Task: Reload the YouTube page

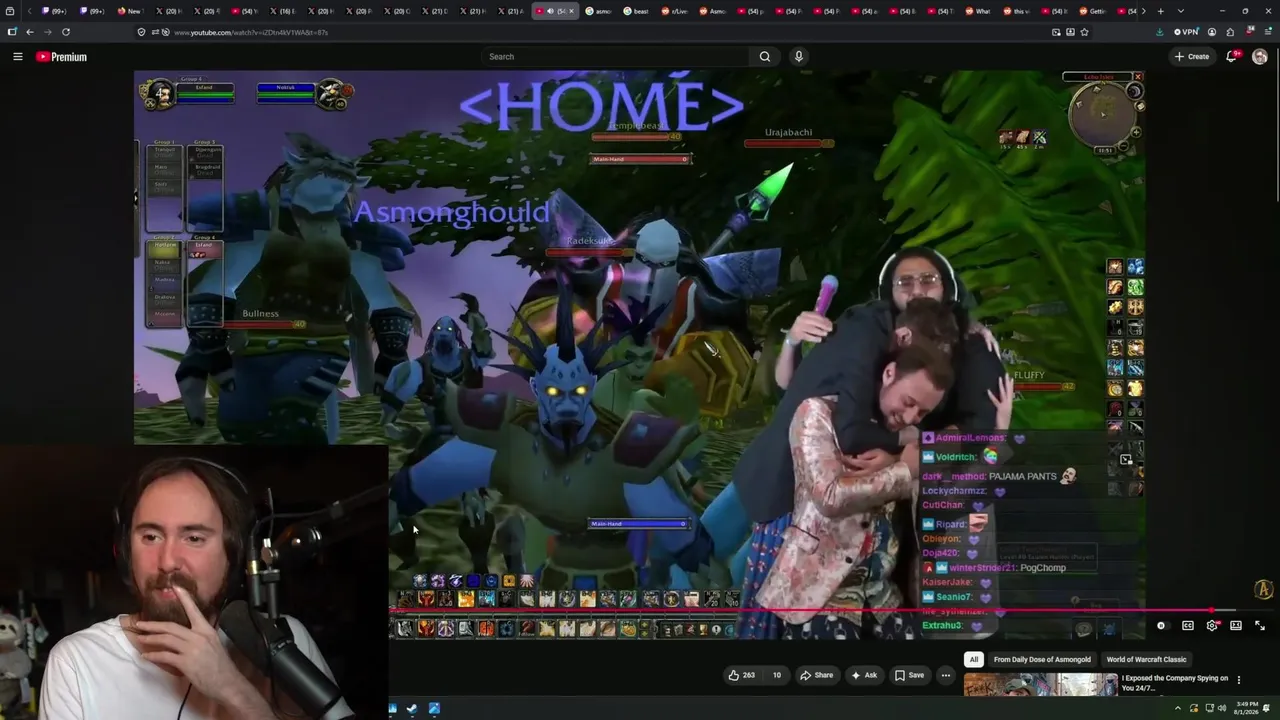Action: click(66, 32)
